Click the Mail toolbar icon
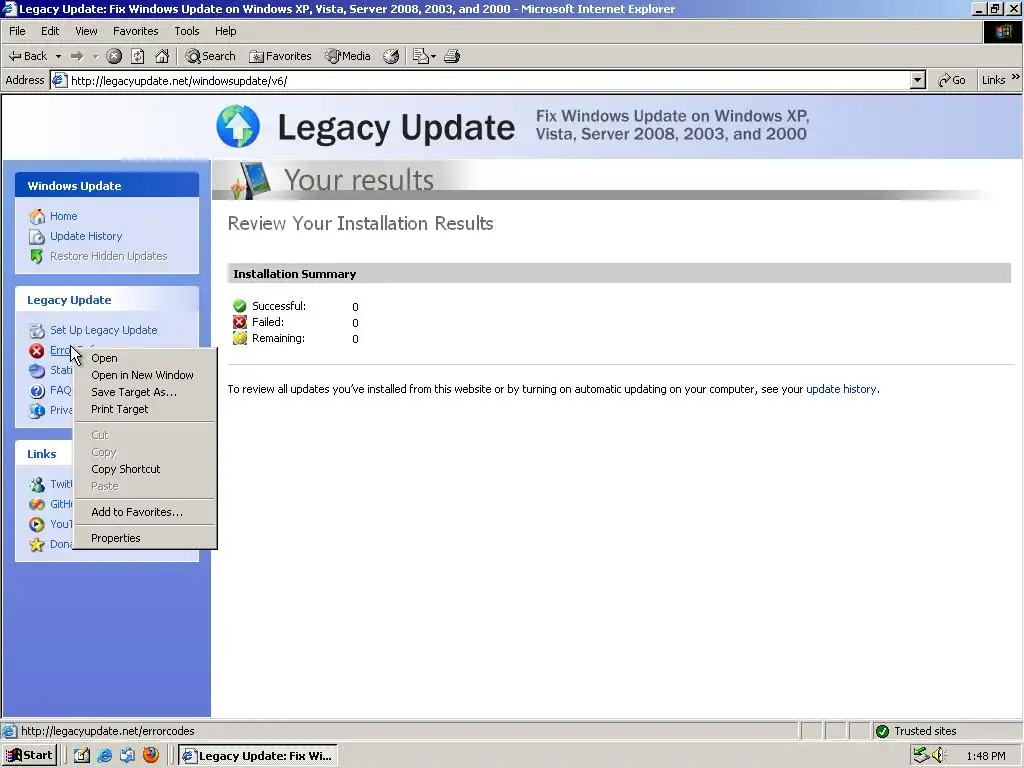The width and height of the screenshot is (1024, 768). coord(424,56)
